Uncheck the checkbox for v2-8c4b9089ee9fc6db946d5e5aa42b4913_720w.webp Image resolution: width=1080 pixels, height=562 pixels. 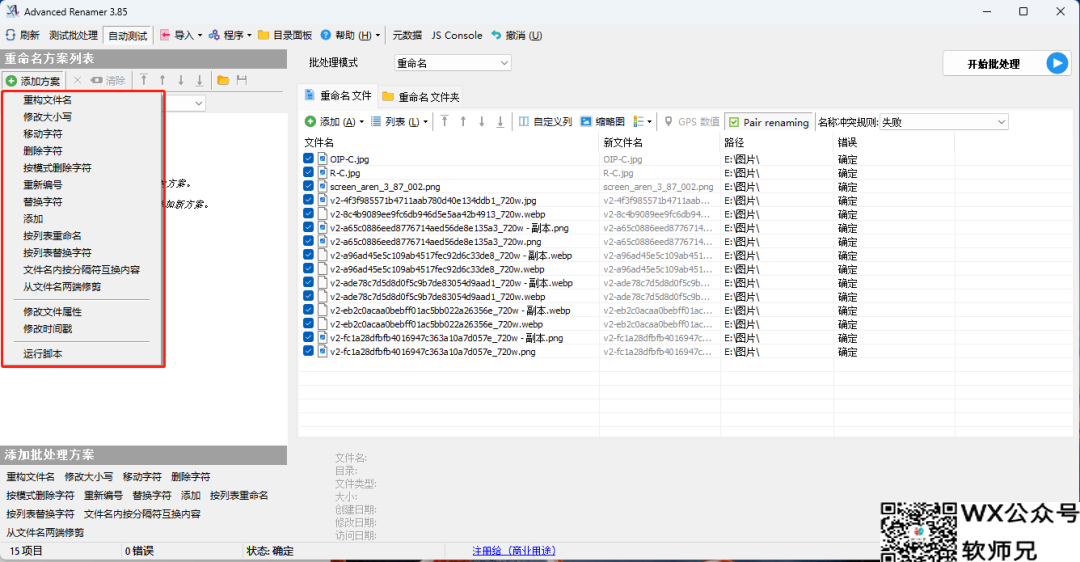[x=308, y=214]
